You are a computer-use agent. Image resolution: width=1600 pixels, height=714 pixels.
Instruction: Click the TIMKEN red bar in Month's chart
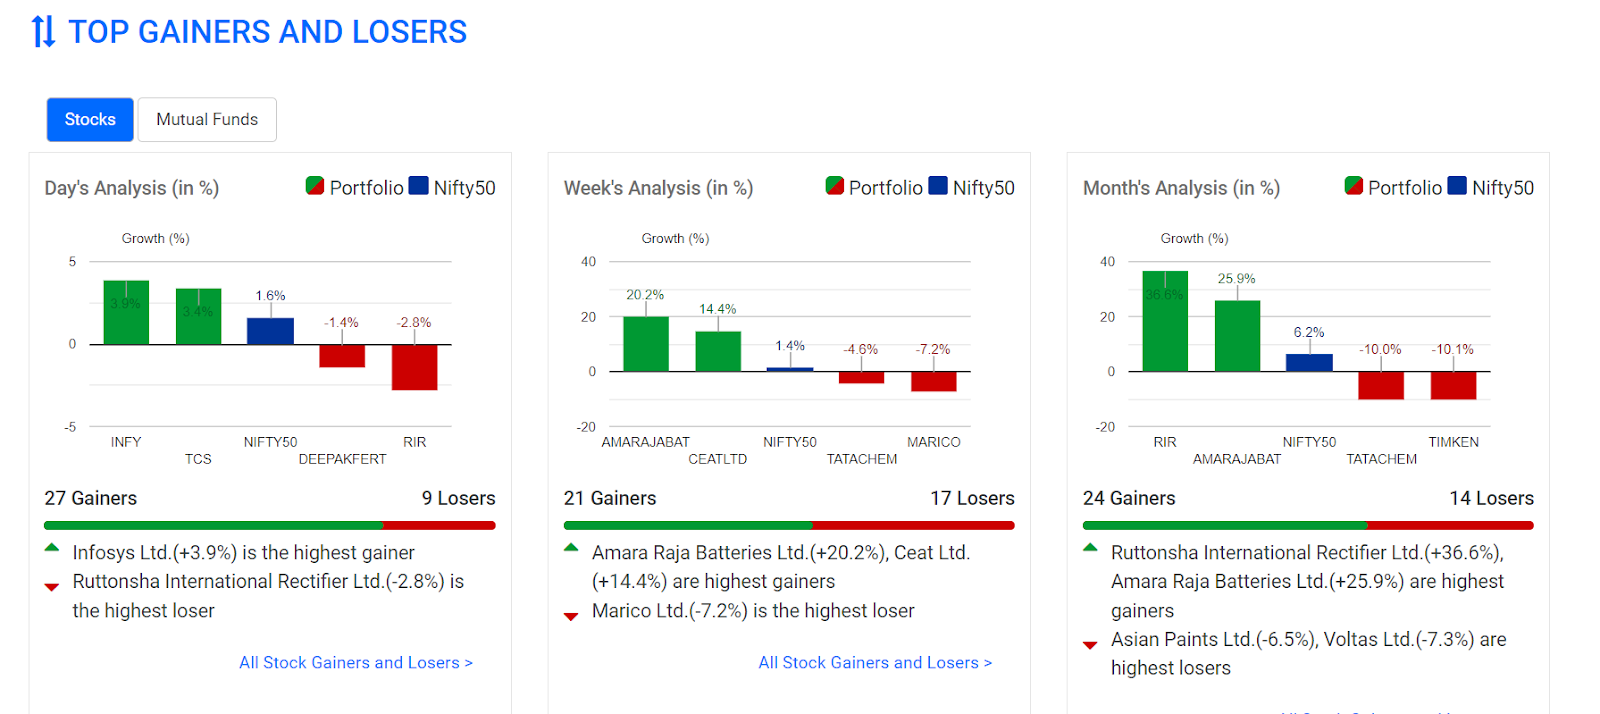coord(1453,386)
